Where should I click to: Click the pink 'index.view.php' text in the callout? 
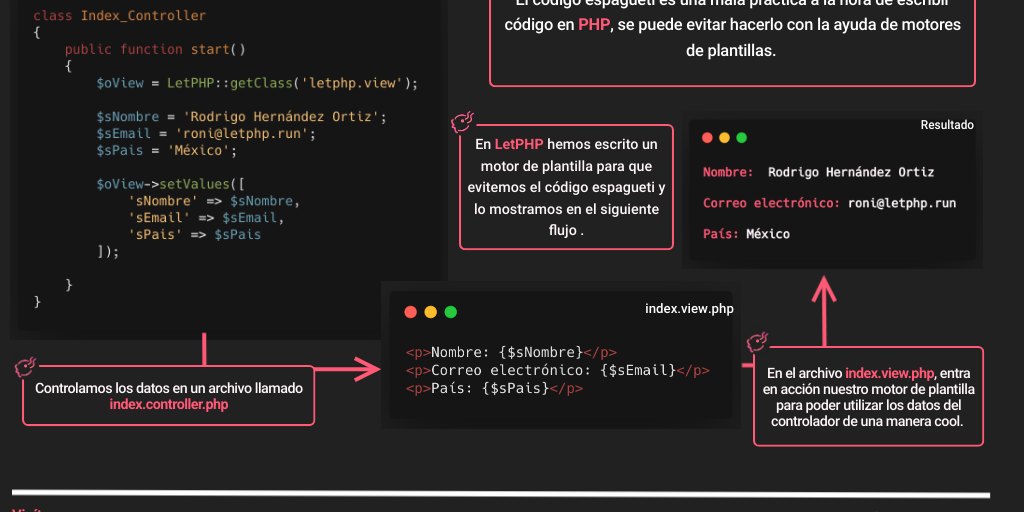(889, 374)
